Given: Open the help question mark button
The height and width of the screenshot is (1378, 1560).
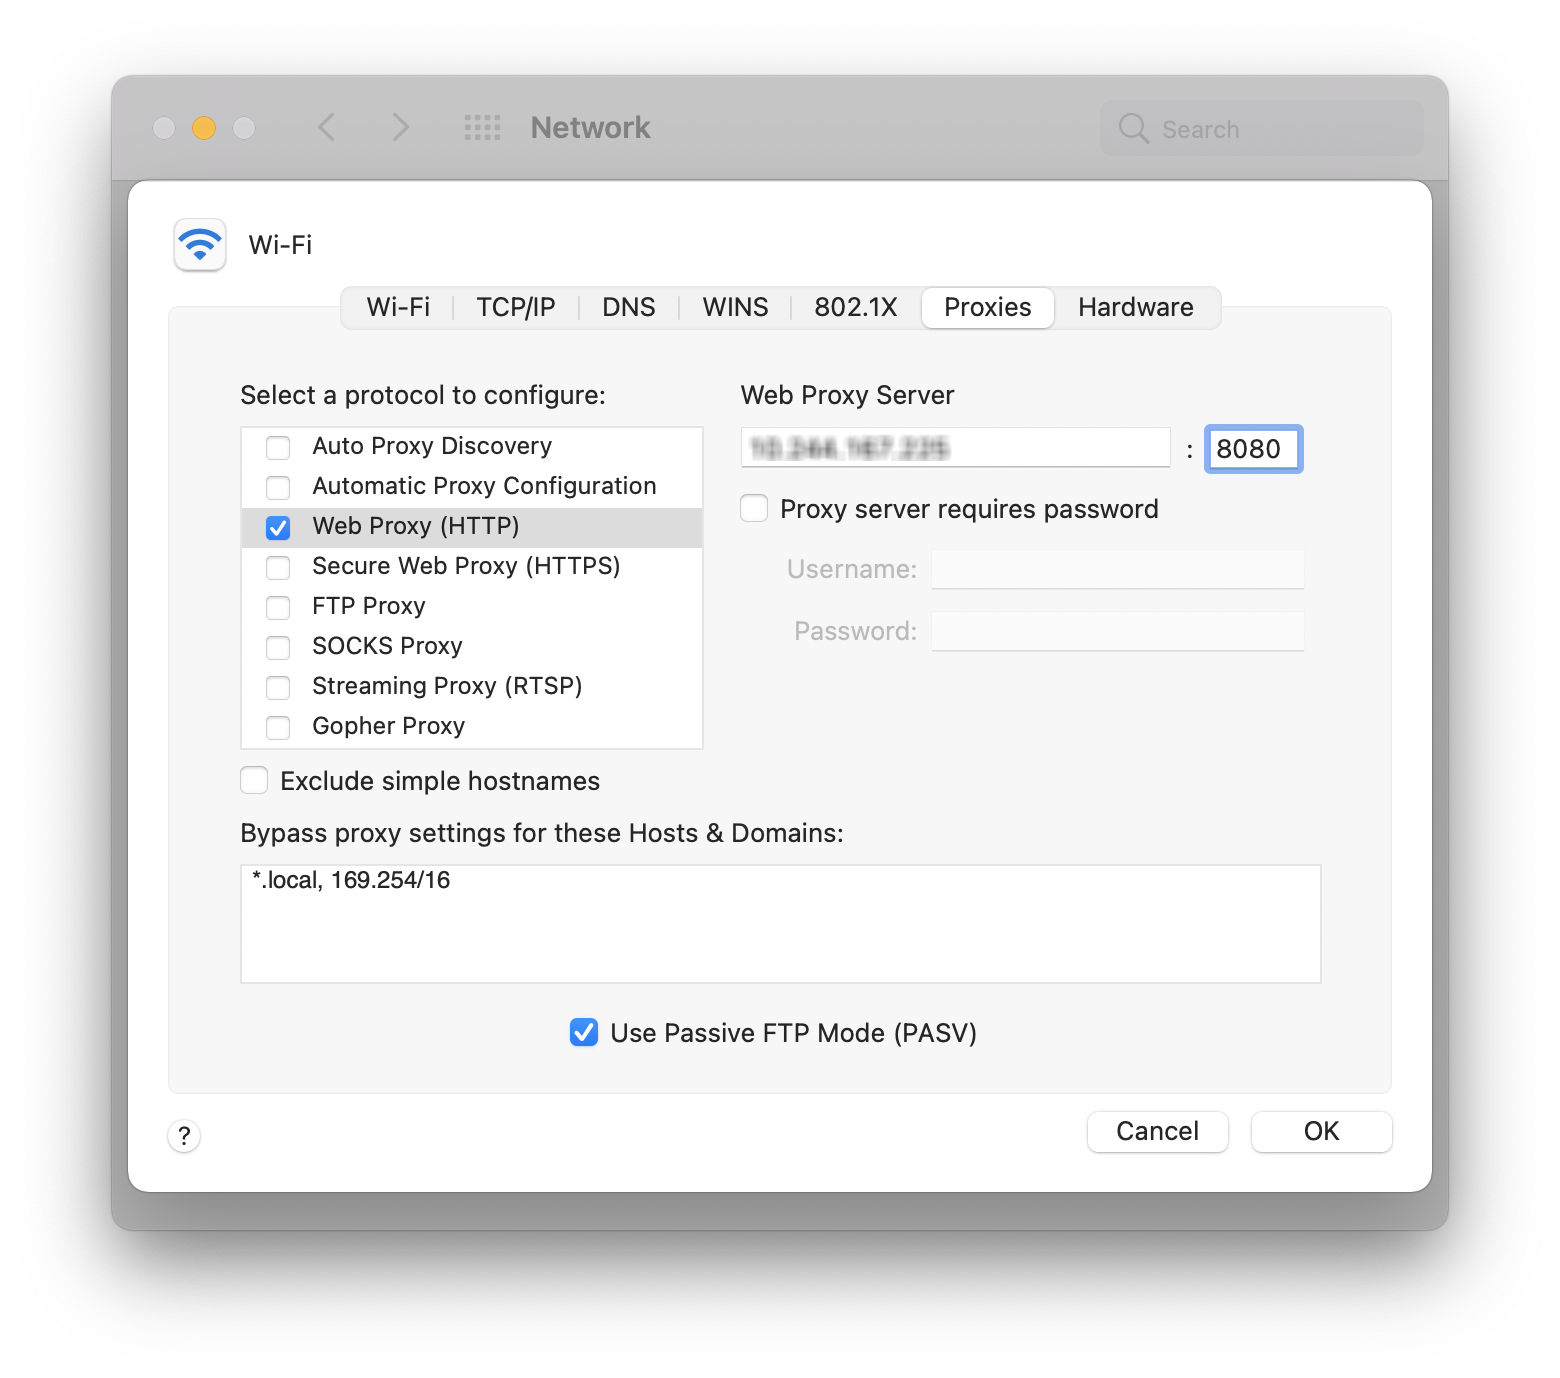Looking at the screenshot, I should click(x=184, y=1136).
